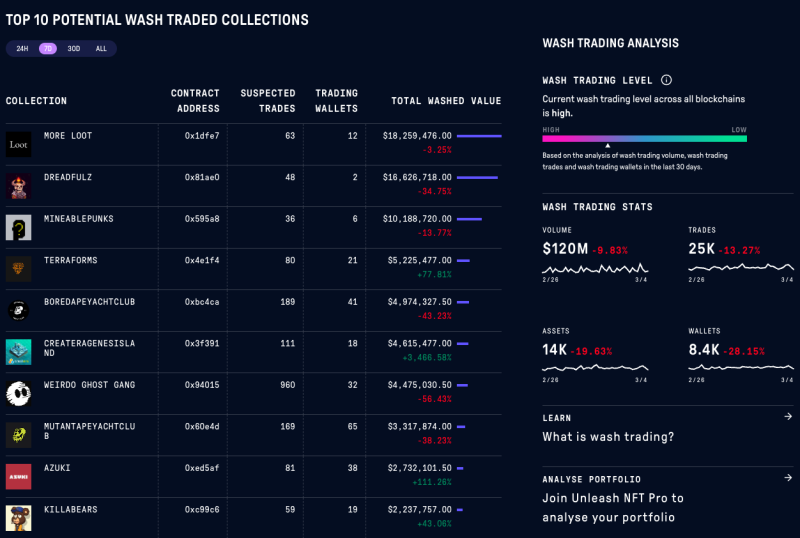This screenshot has height=538, width=800.
Task: Click the More Loot collection logo
Action: tap(18, 144)
